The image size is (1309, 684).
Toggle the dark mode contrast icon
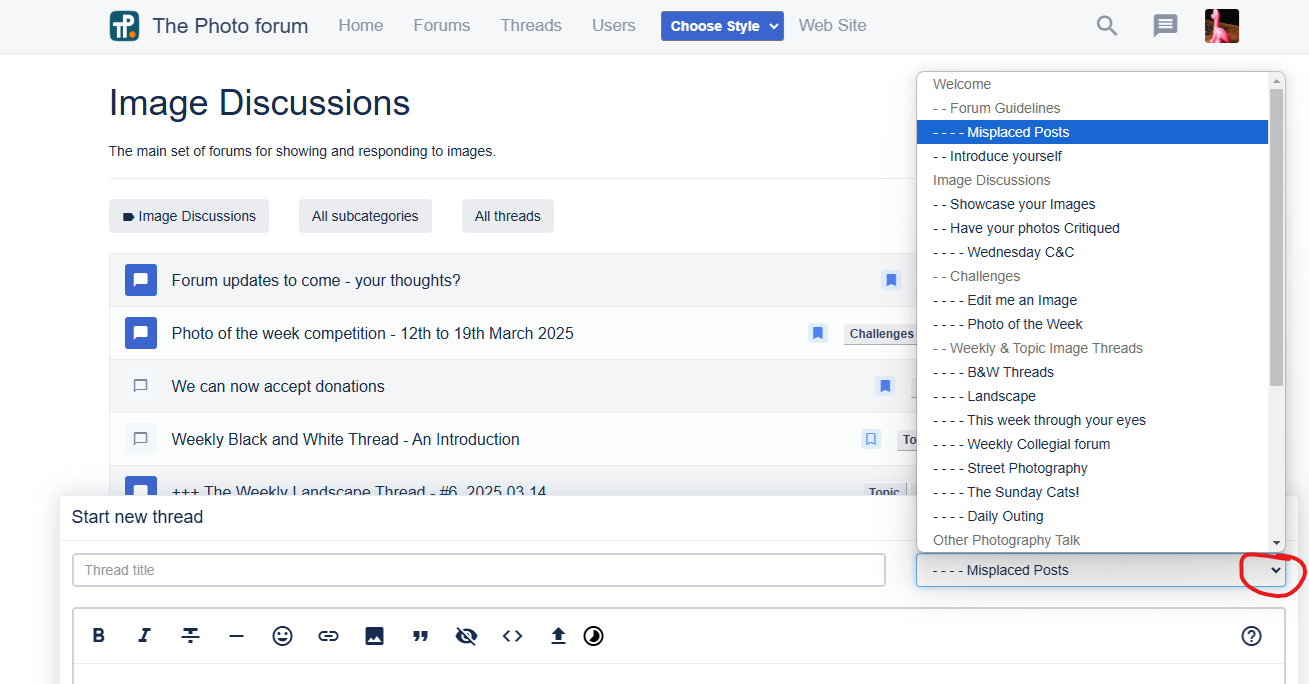pos(594,636)
